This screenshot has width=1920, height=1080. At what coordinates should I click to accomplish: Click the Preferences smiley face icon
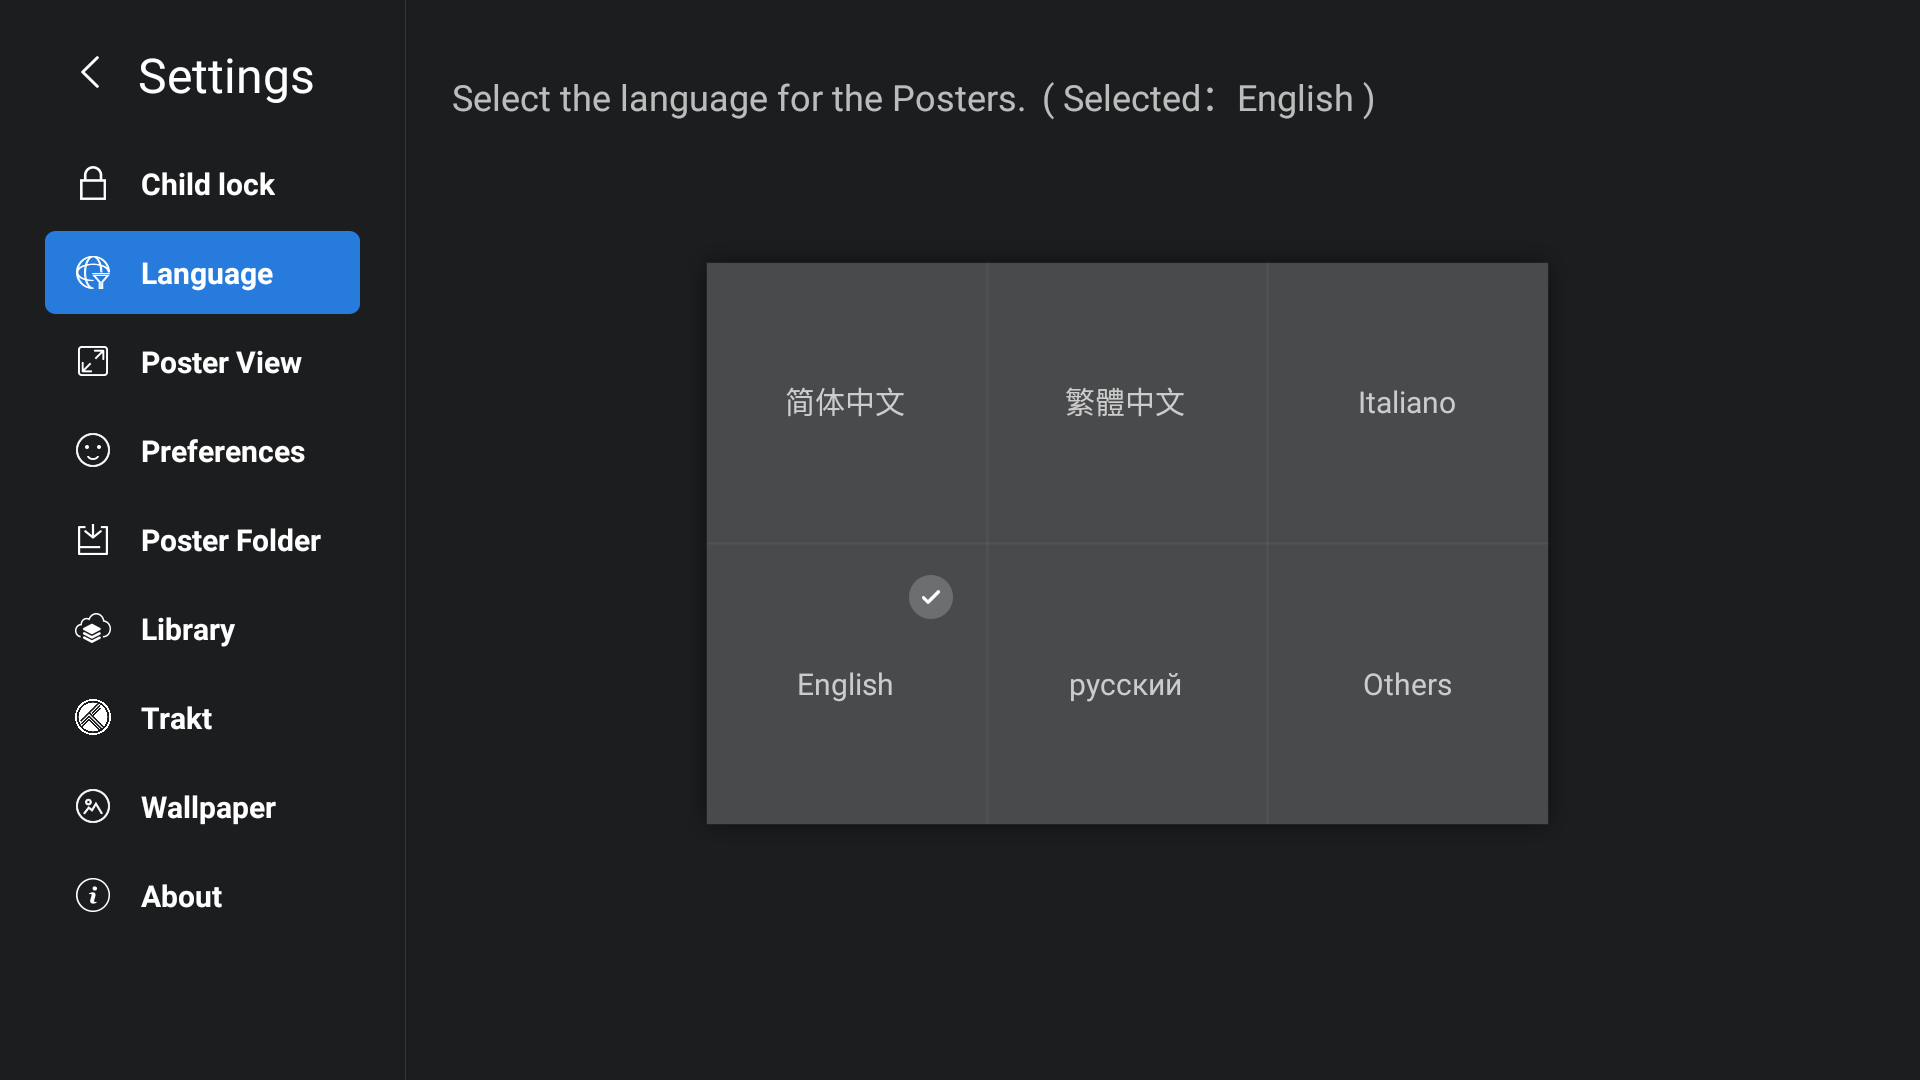click(93, 451)
